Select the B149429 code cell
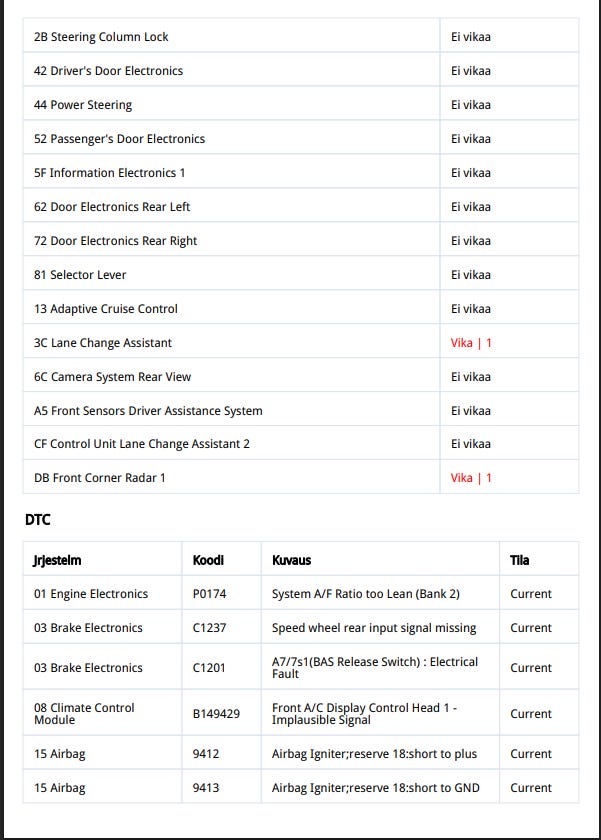 coord(216,714)
